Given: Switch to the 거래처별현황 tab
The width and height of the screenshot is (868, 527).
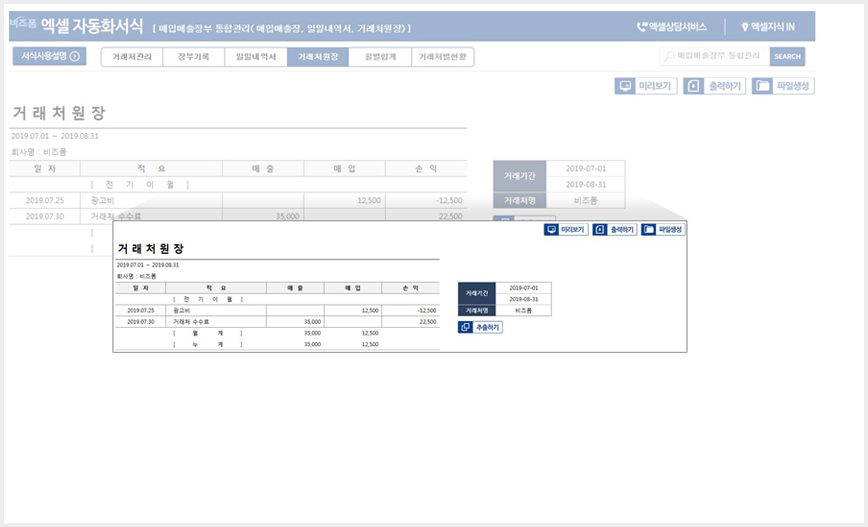Looking at the screenshot, I should tap(443, 57).
